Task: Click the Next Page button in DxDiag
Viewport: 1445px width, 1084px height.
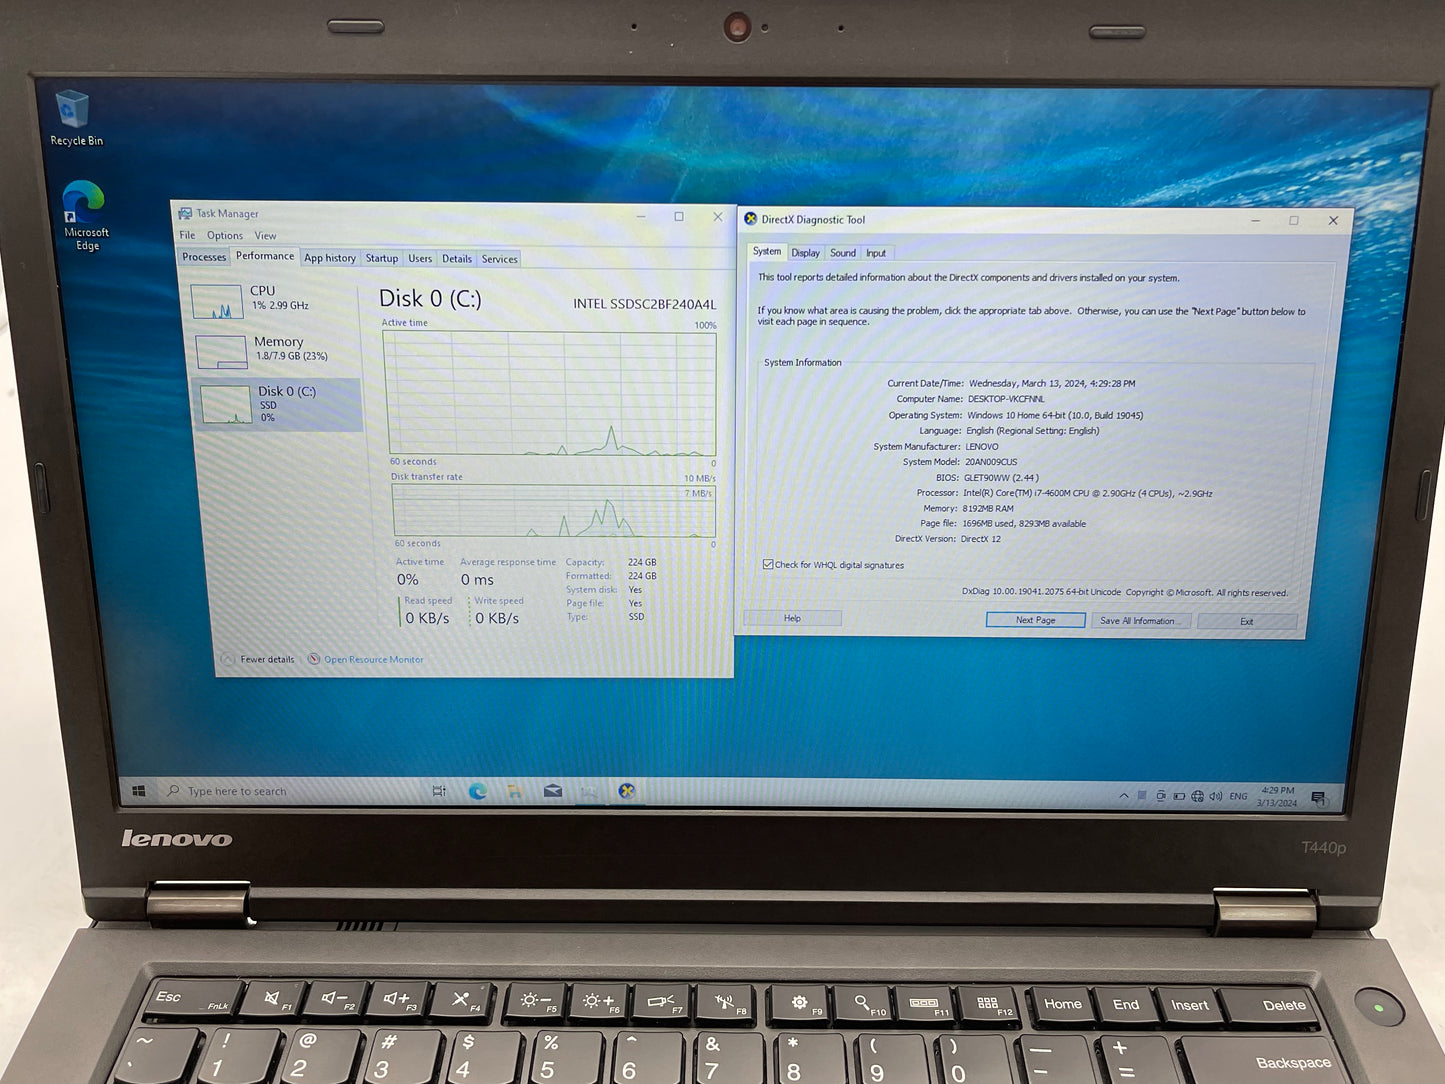Action: [x=1035, y=620]
